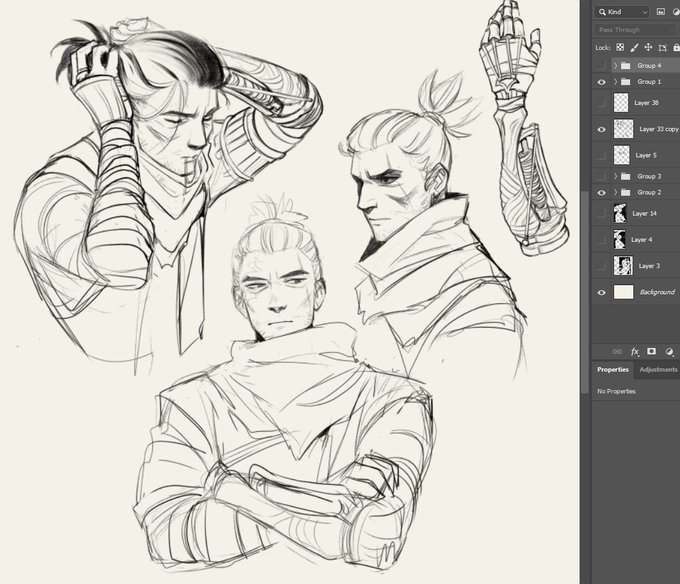Click prevent artboard auto-nesting lock icon
Viewport: 680px width, 584px height.
coord(662,48)
